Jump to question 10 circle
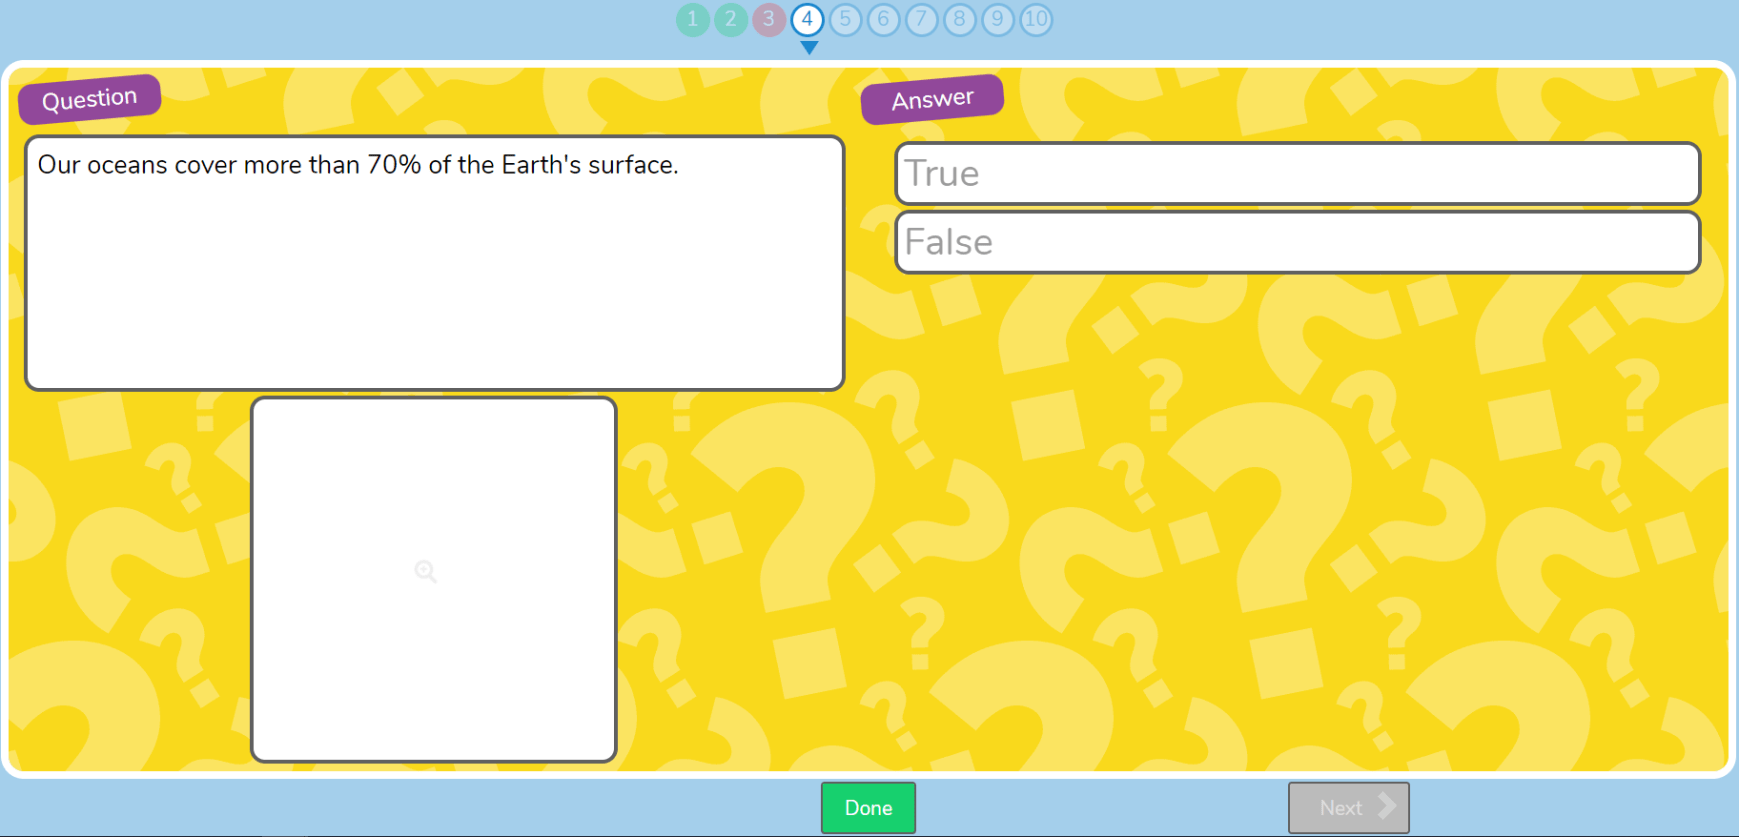Image resolution: width=1739 pixels, height=837 pixels. pos(1036,19)
